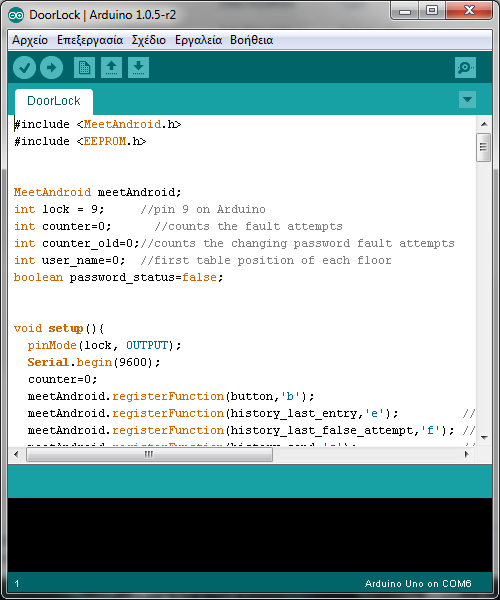500x600 pixels.
Task: Open the Βοήθεια menu
Action: 251,40
